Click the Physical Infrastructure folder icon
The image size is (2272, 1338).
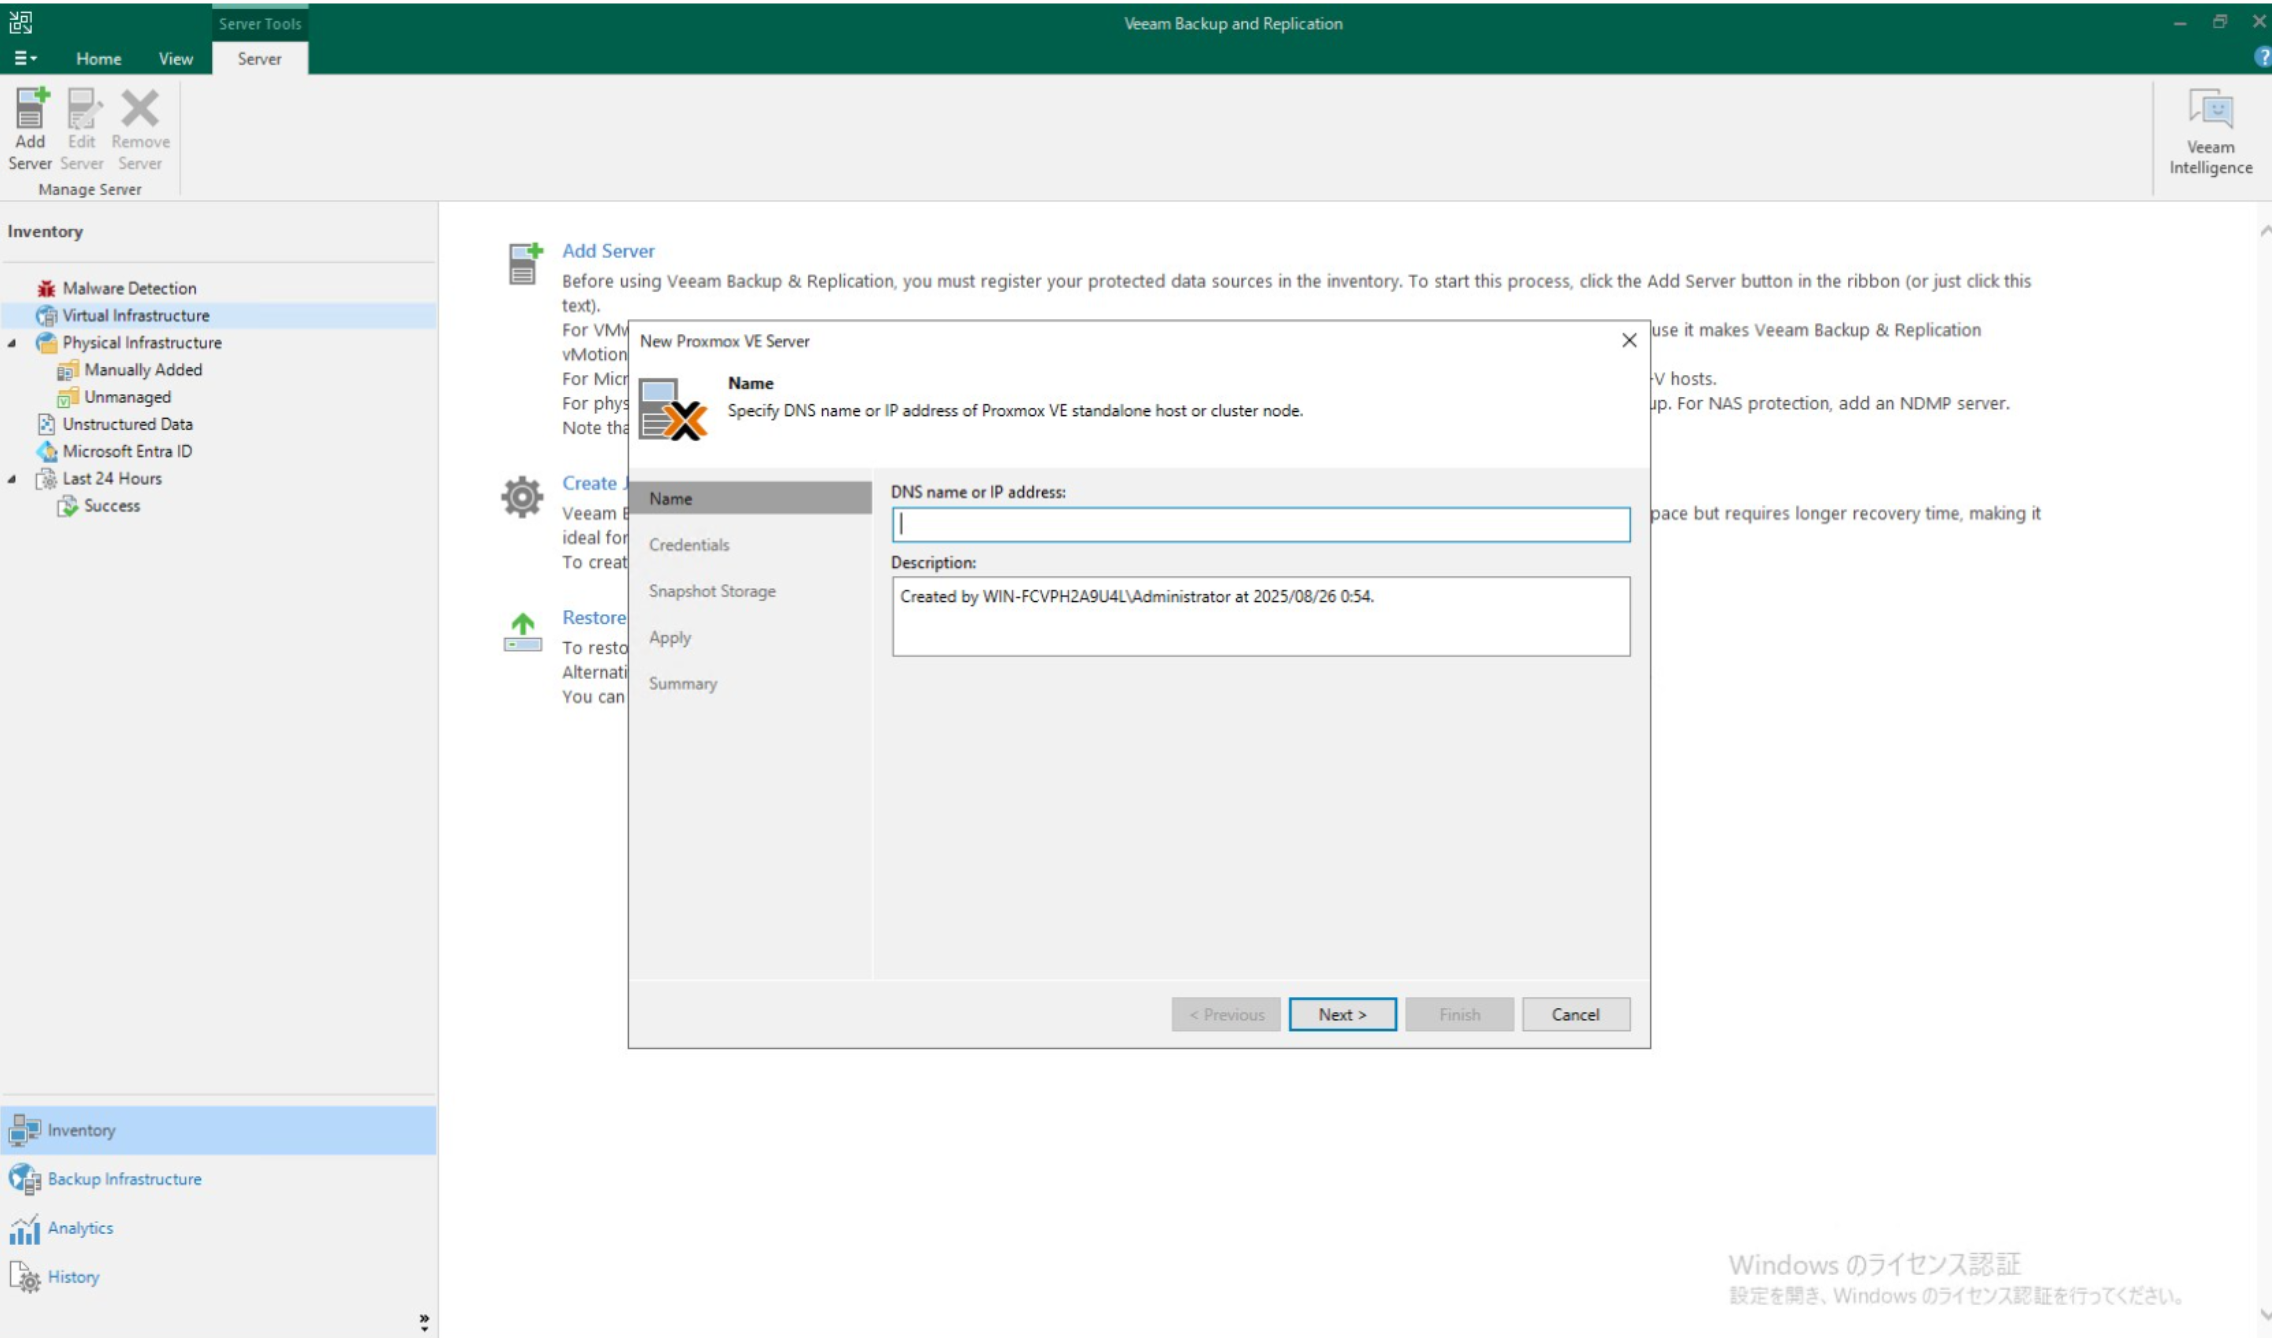click(46, 342)
